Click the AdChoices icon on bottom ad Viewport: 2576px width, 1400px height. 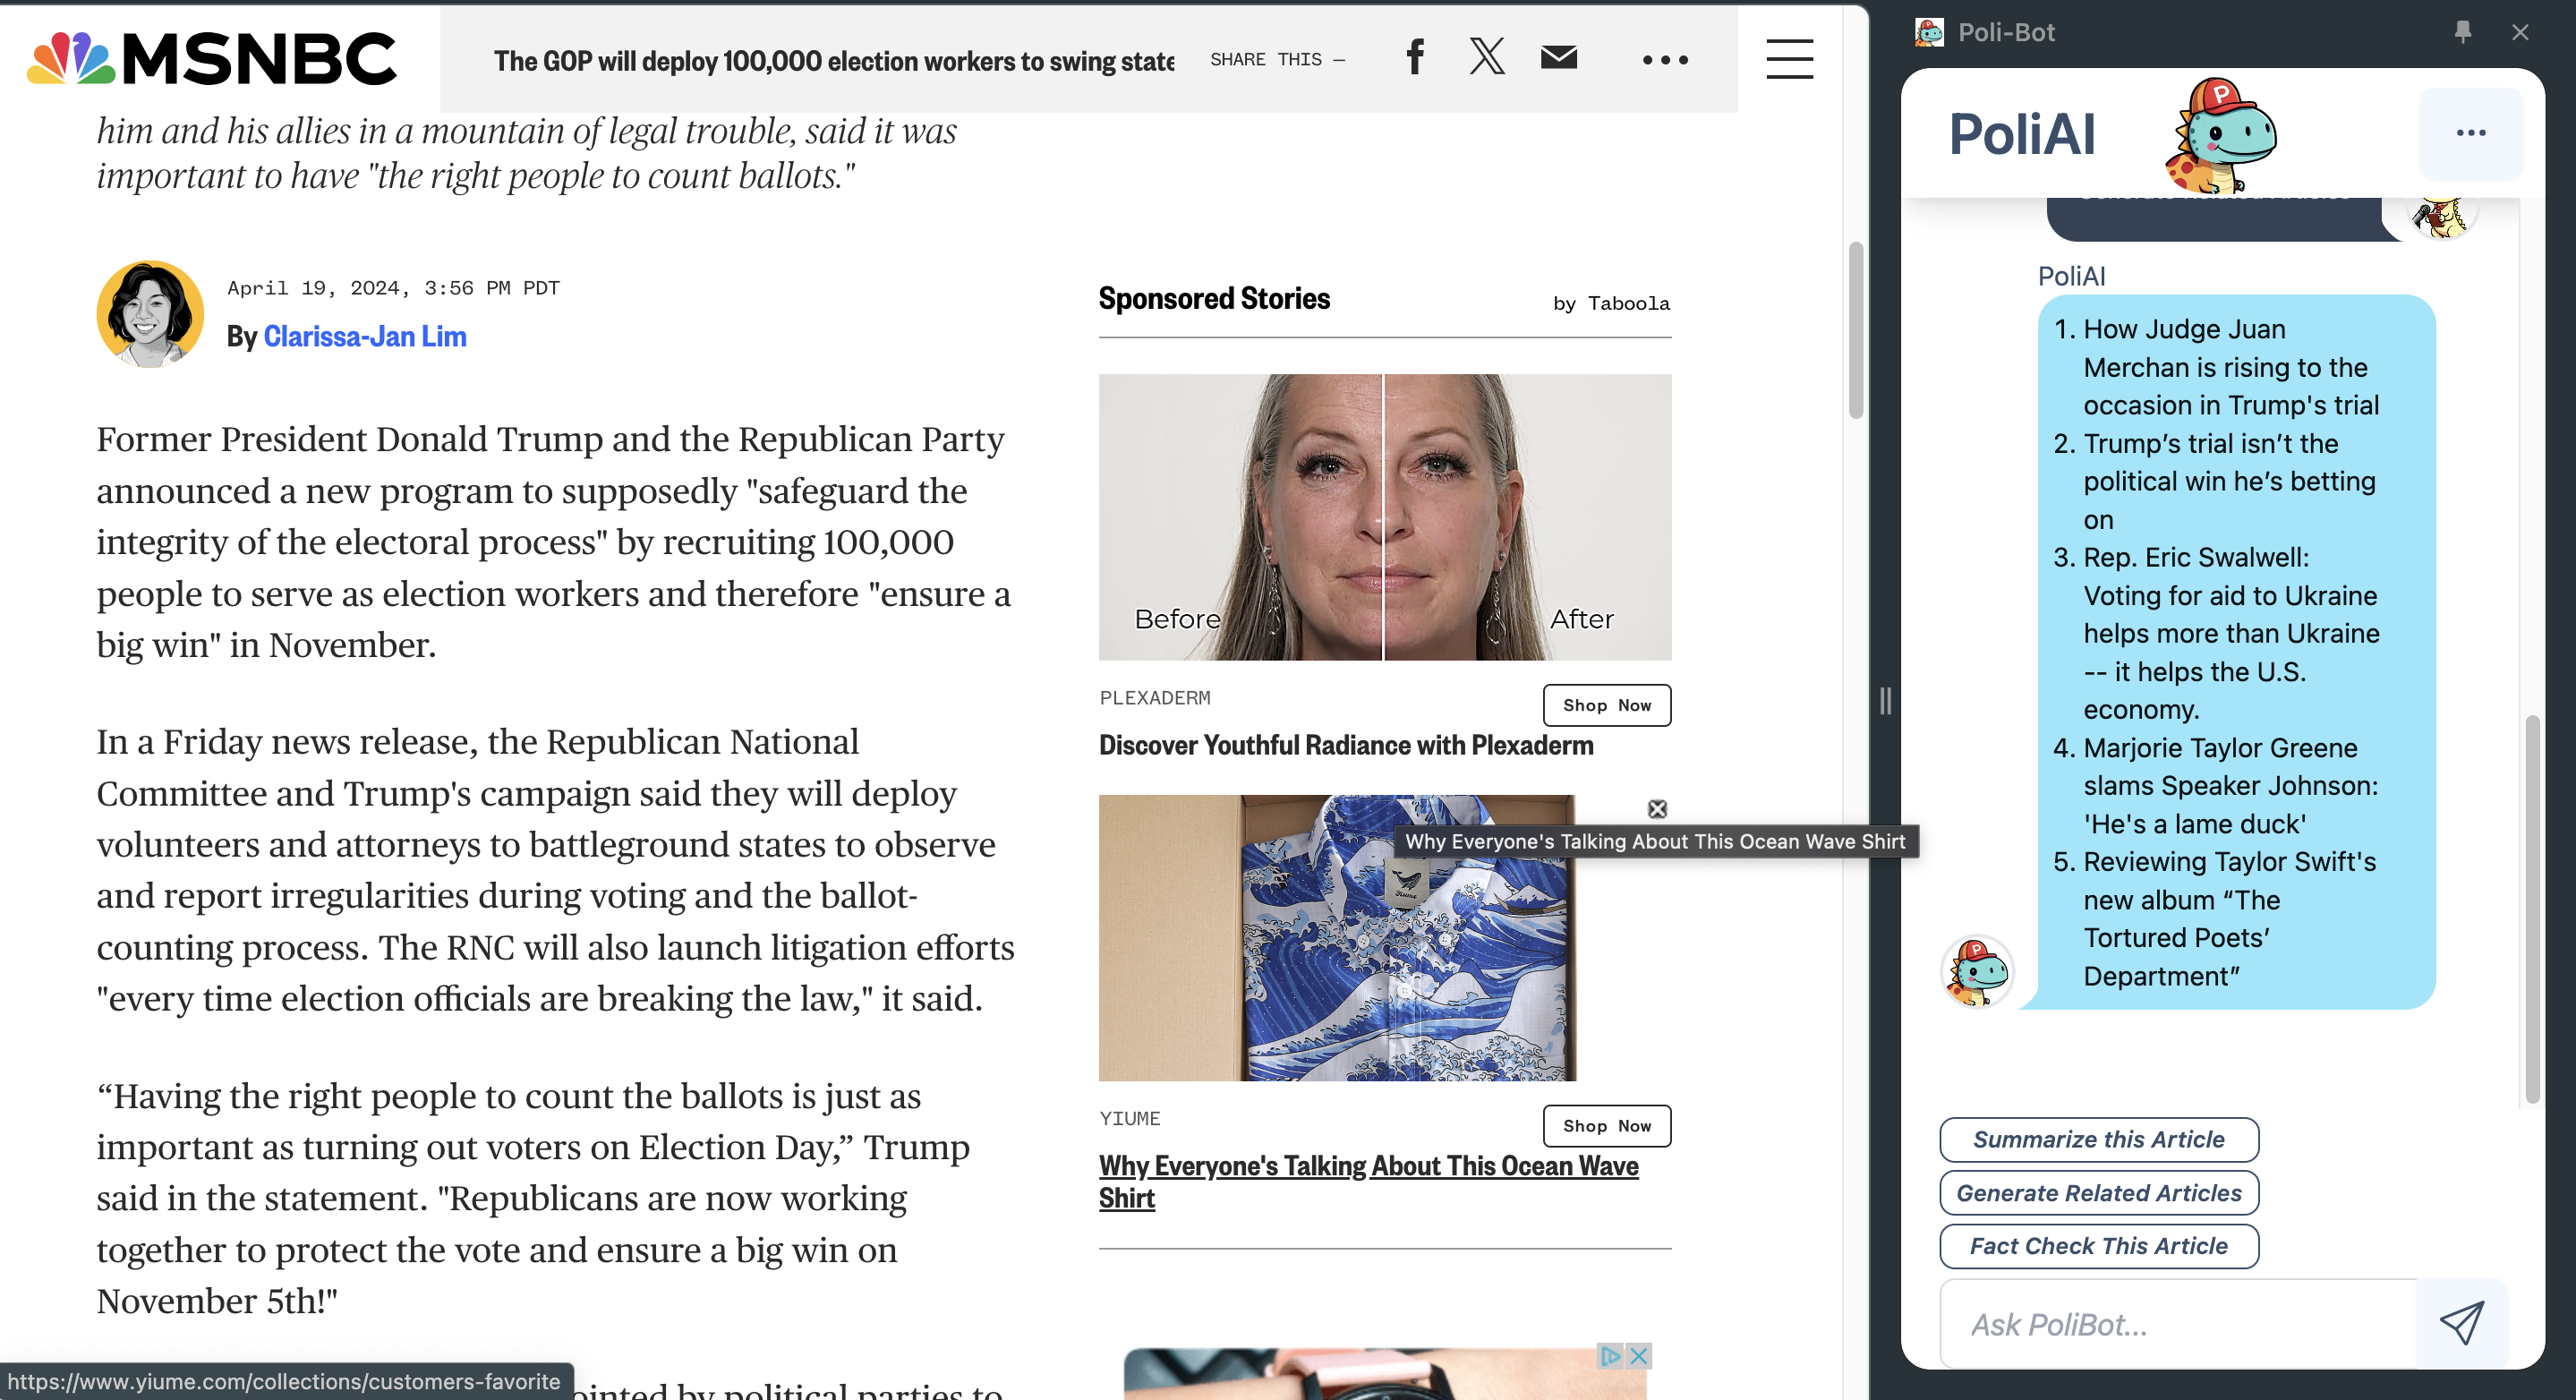point(1610,1356)
